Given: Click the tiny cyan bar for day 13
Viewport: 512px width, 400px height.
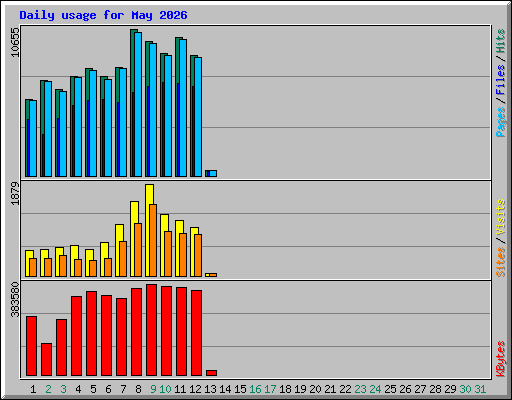Looking at the screenshot, I should pyautogui.click(x=213, y=173).
